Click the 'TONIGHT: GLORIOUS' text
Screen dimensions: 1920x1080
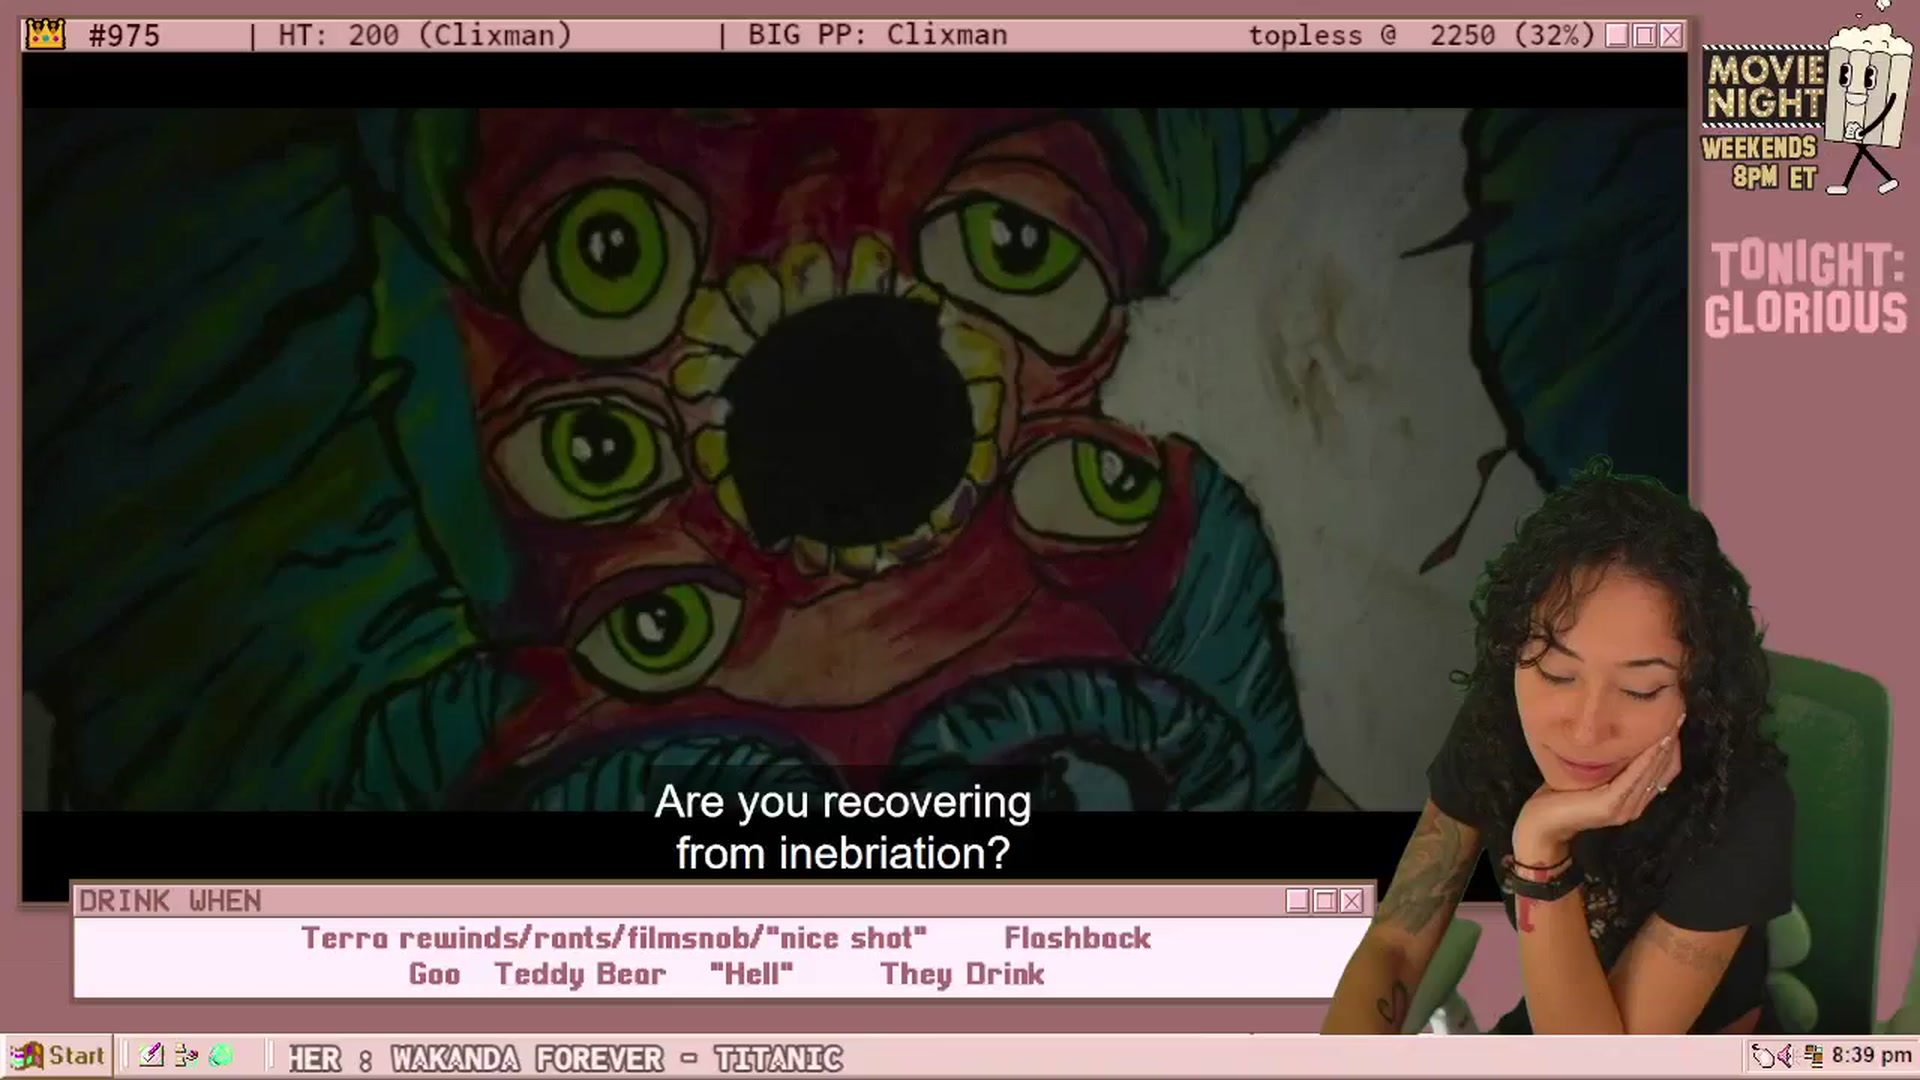(1806, 289)
